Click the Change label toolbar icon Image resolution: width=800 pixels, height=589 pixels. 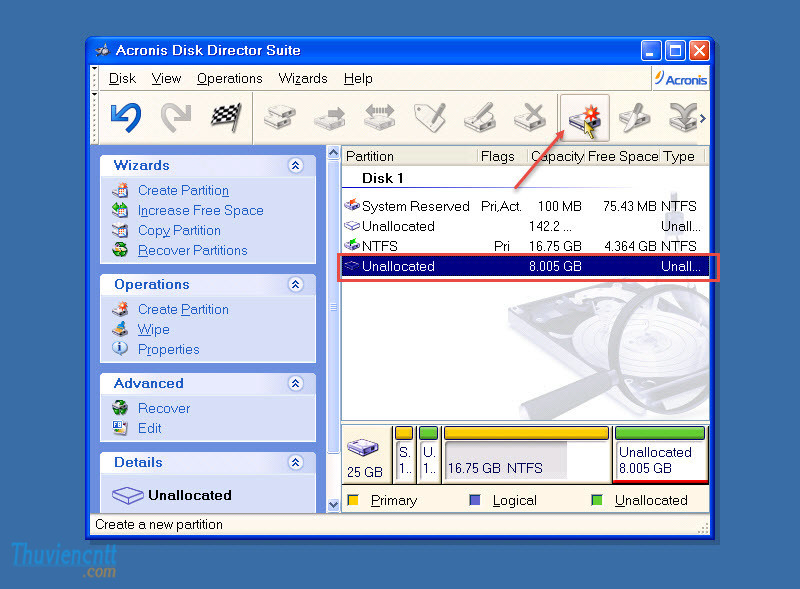click(430, 117)
